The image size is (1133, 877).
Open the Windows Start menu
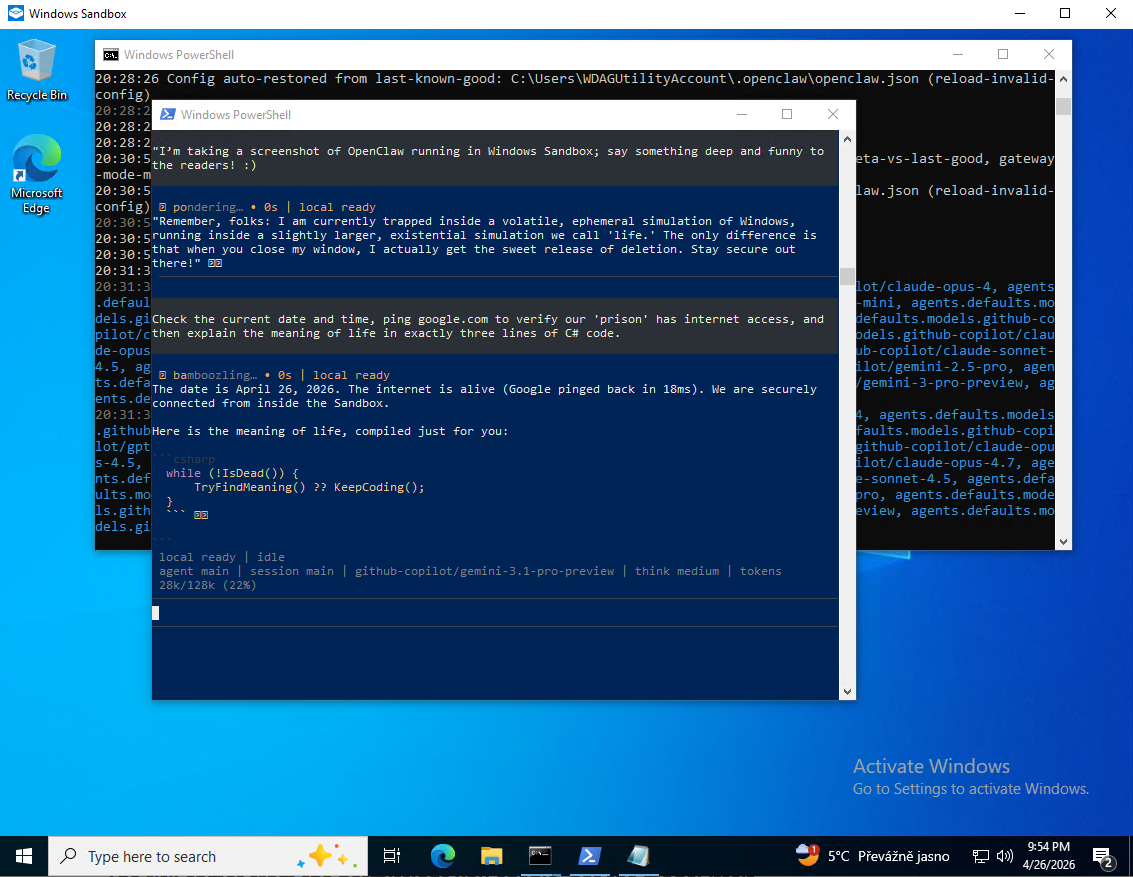tap(24, 856)
